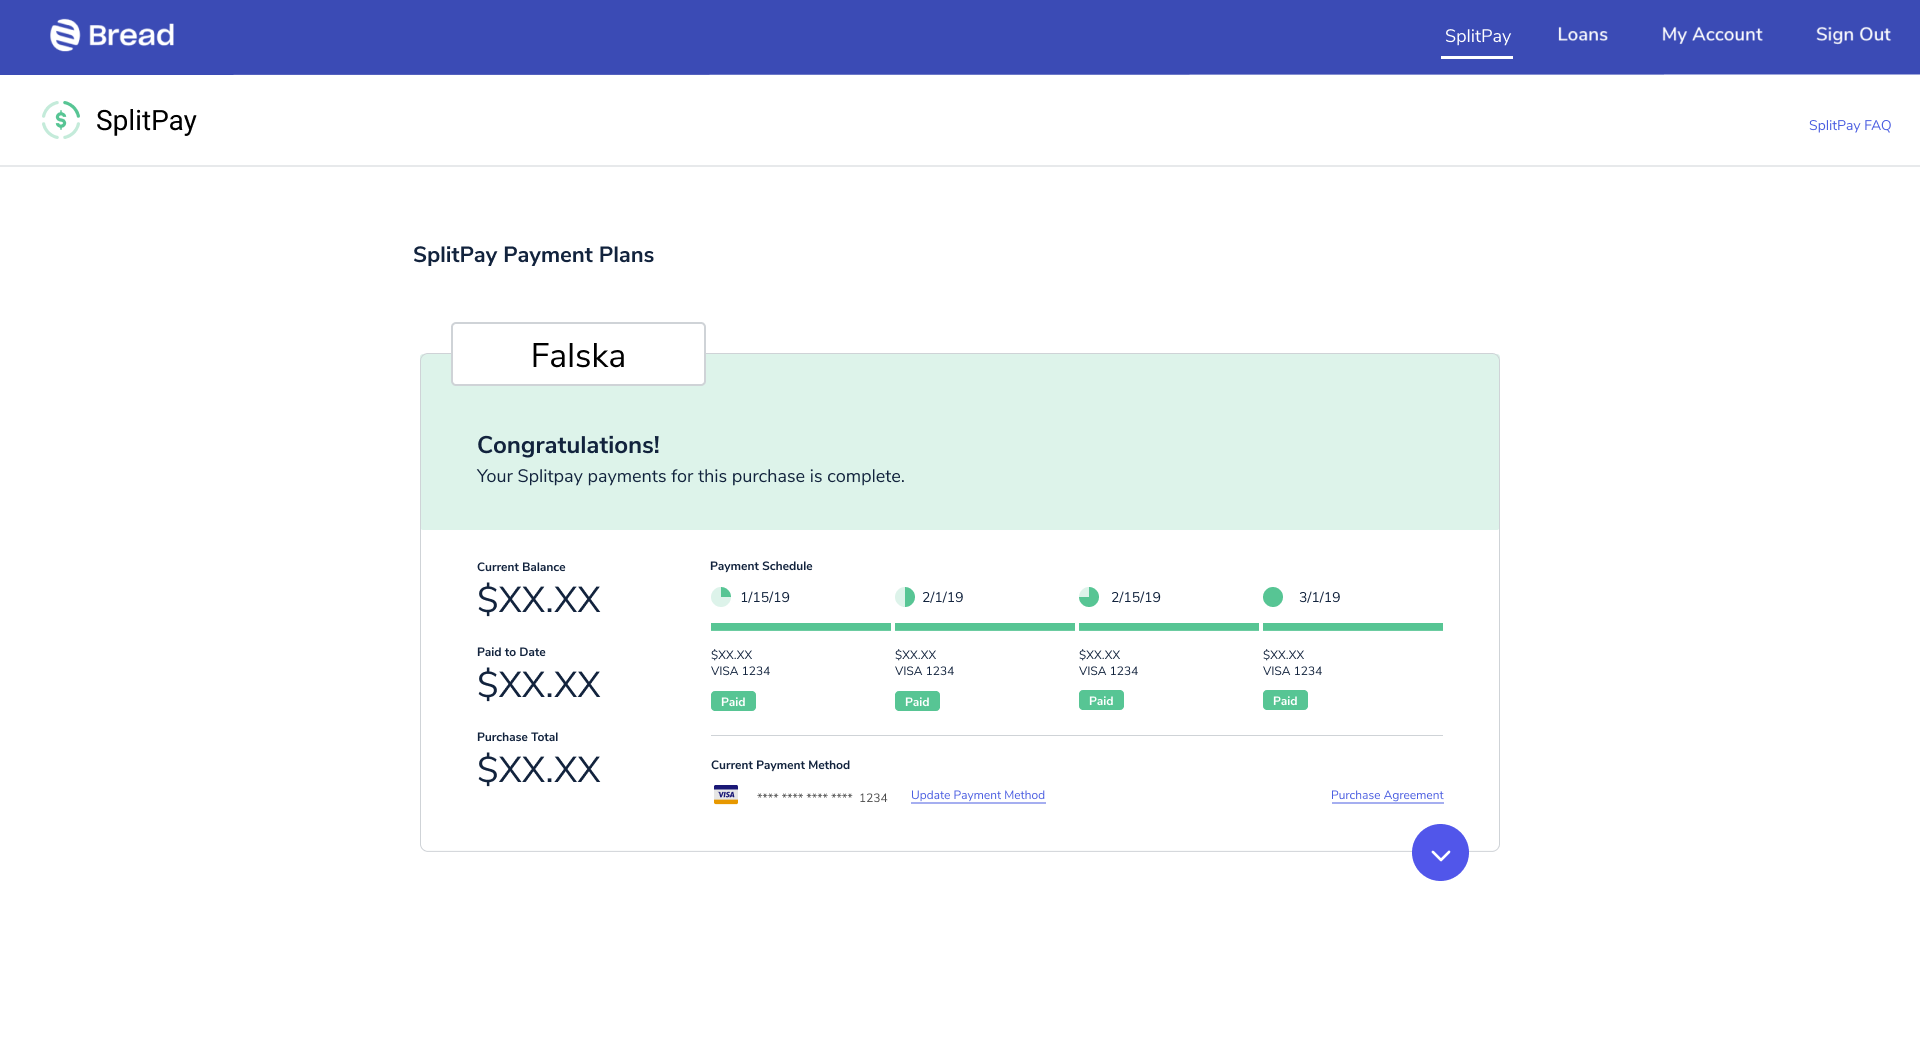Click the 1/15/19 schedule date
This screenshot has height=1057, width=1920.
(x=765, y=597)
